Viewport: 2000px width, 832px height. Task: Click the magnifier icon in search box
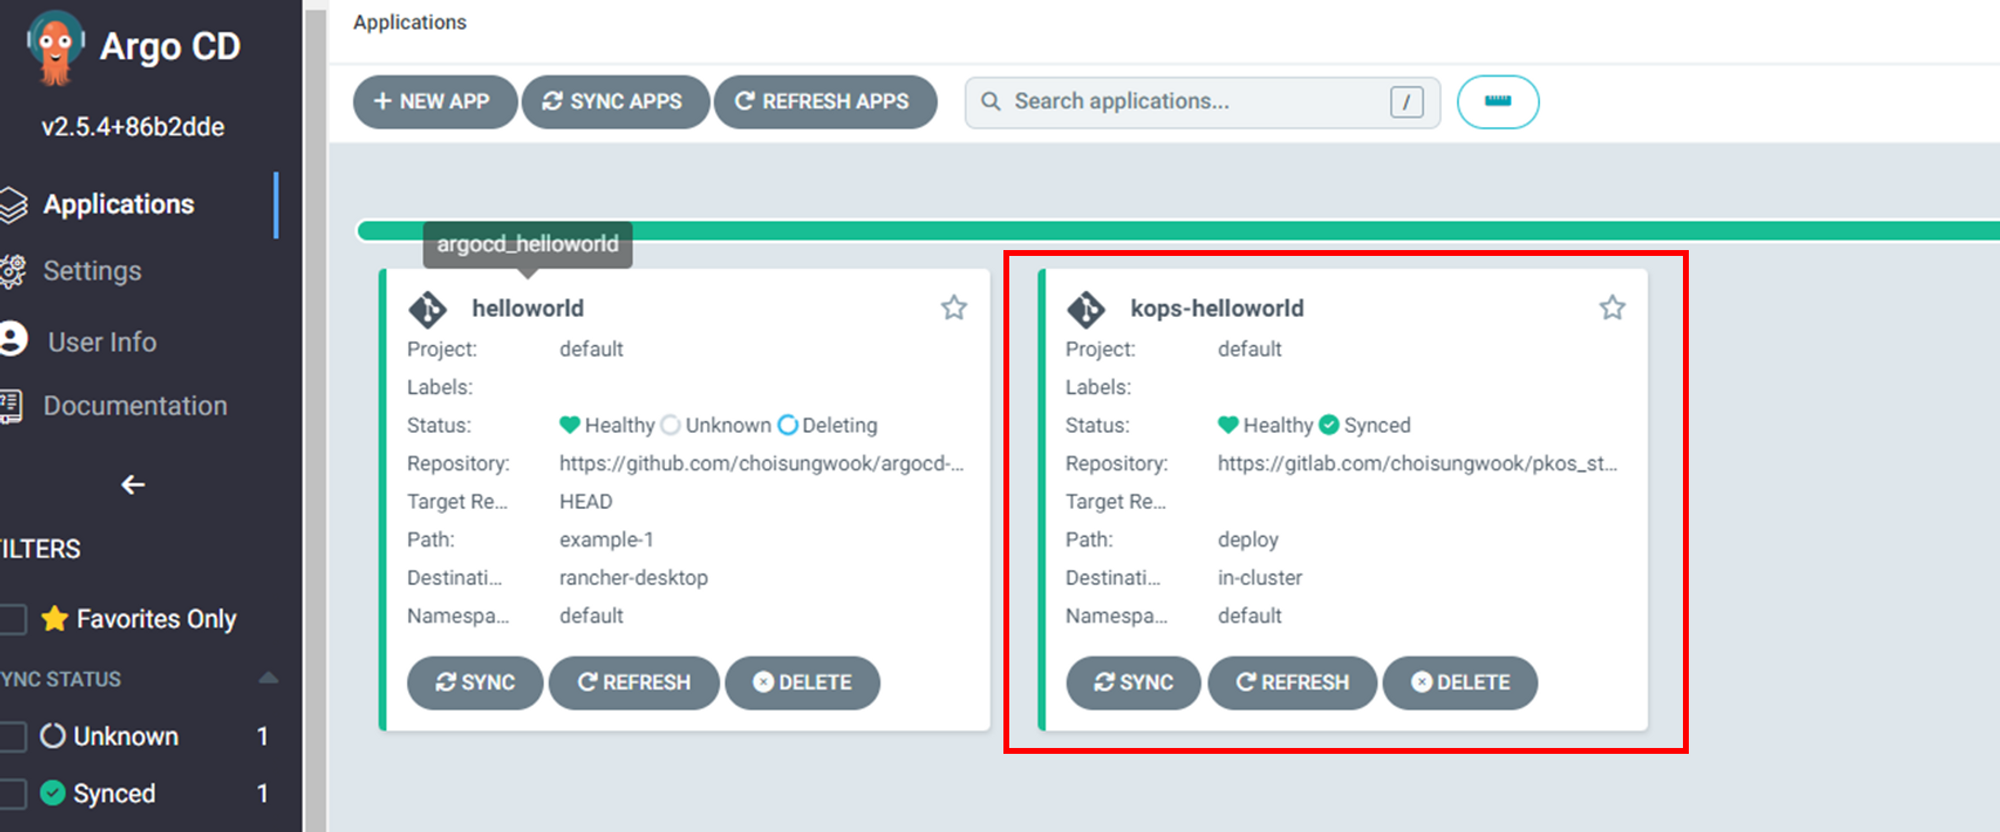coord(991,102)
